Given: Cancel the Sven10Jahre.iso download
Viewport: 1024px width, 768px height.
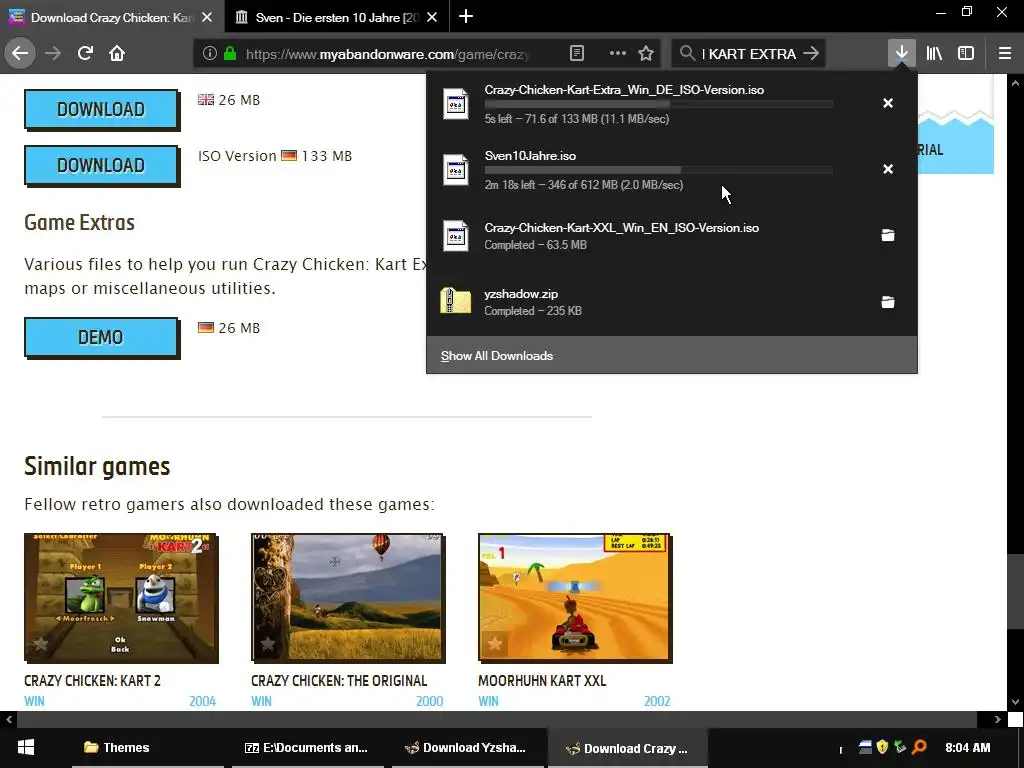Looking at the screenshot, I should click(888, 169).
